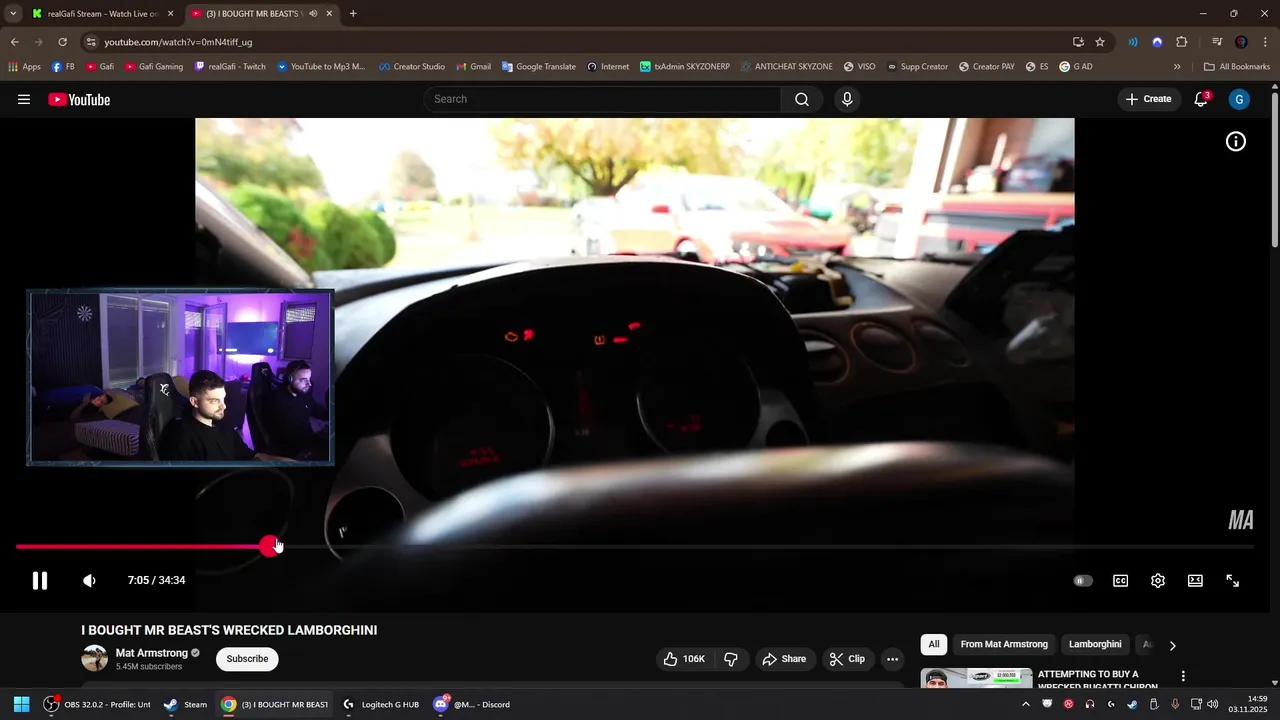The image size is (1280, 720).
Task: Open the Gmail bookmark
Action: pos(473,67)
